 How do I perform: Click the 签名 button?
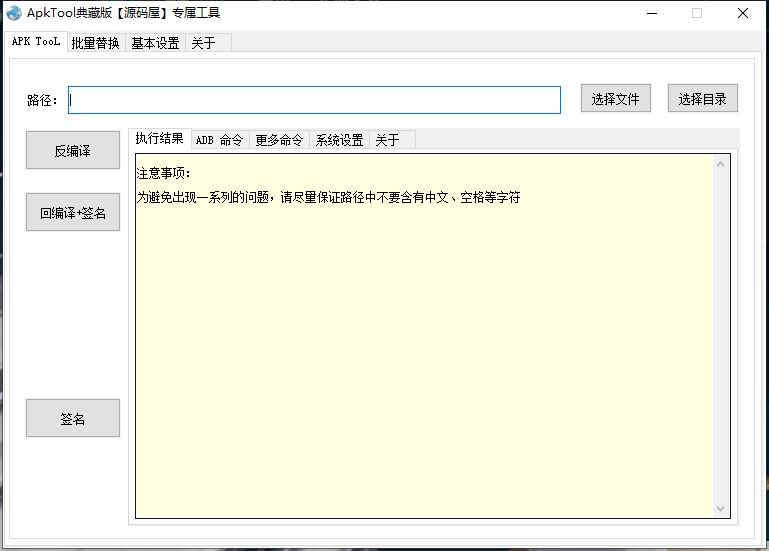click(73, 418)
